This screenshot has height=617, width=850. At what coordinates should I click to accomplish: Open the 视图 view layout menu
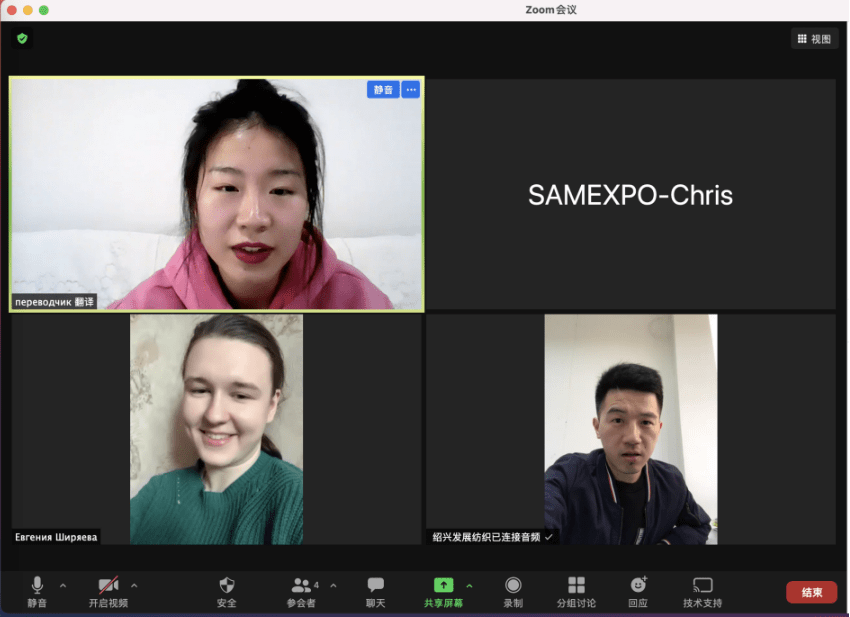tap(814, 39)
